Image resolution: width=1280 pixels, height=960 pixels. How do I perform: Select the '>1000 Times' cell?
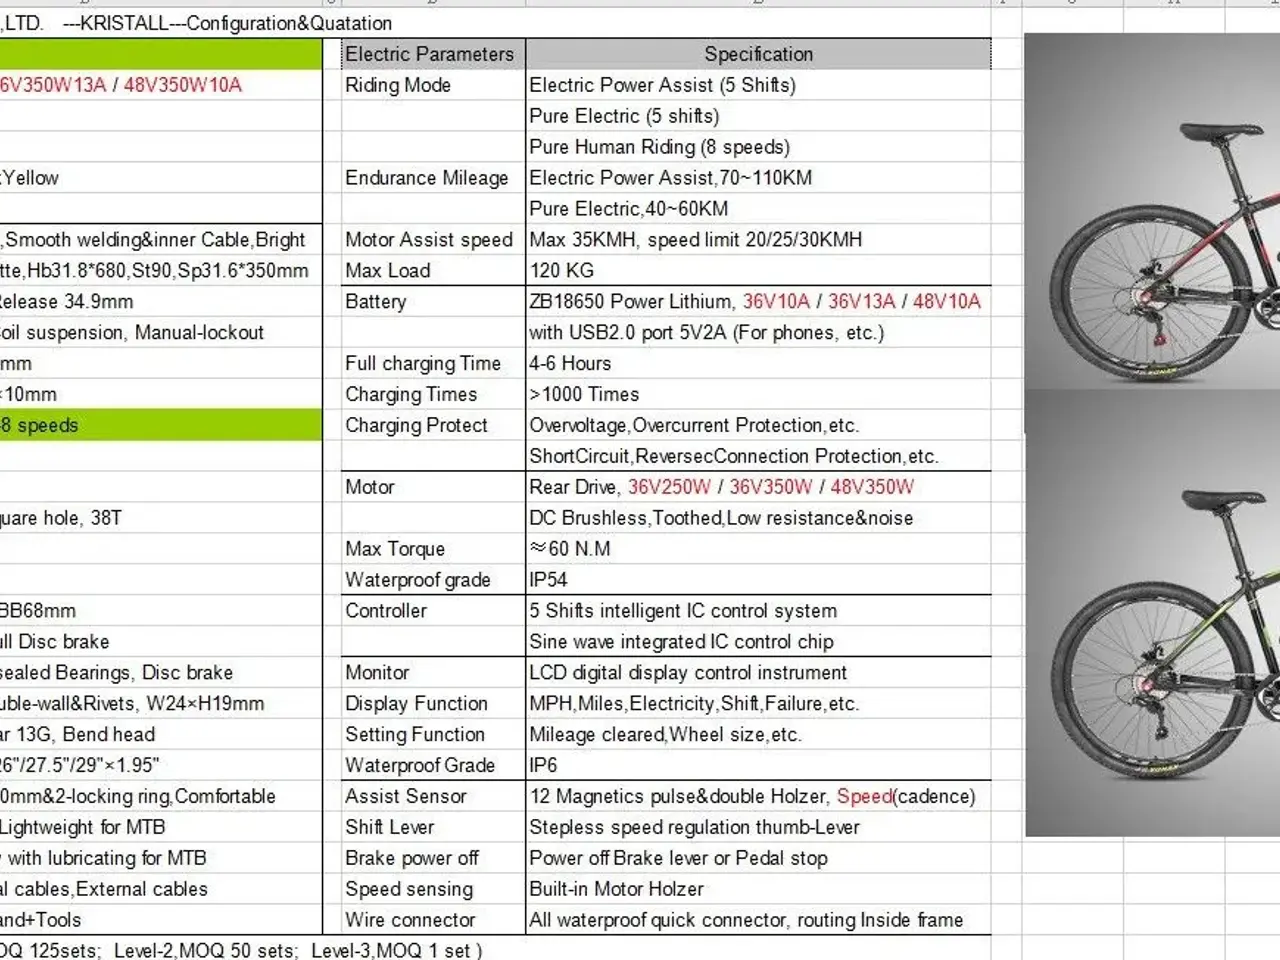click(x=758, y=395)
